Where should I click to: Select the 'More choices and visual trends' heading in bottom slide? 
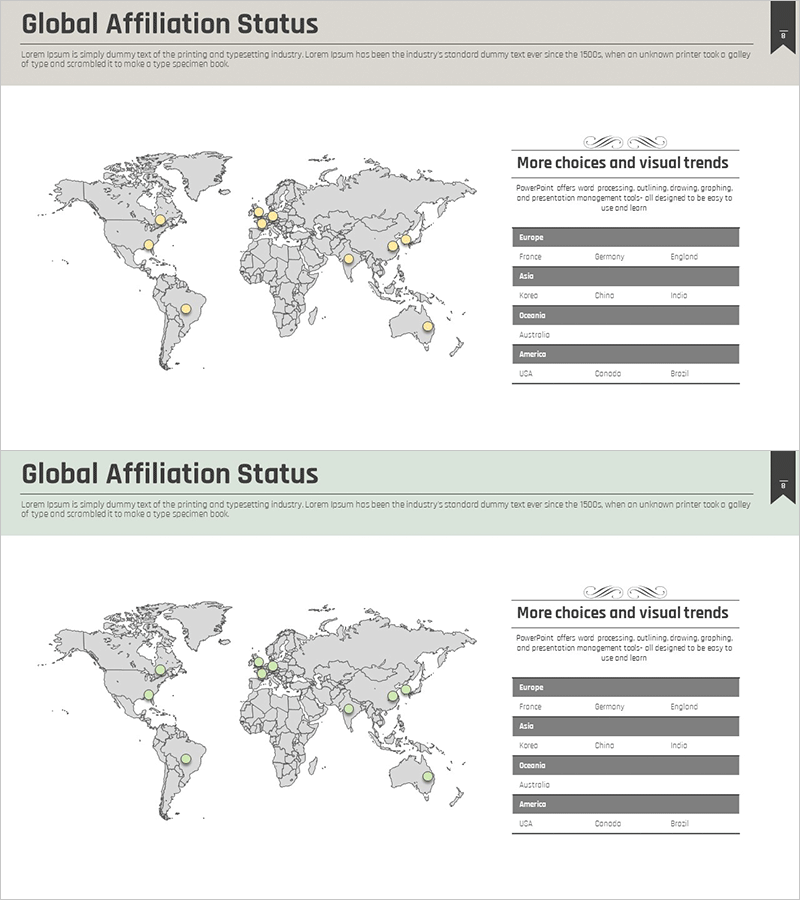[622, 613]
